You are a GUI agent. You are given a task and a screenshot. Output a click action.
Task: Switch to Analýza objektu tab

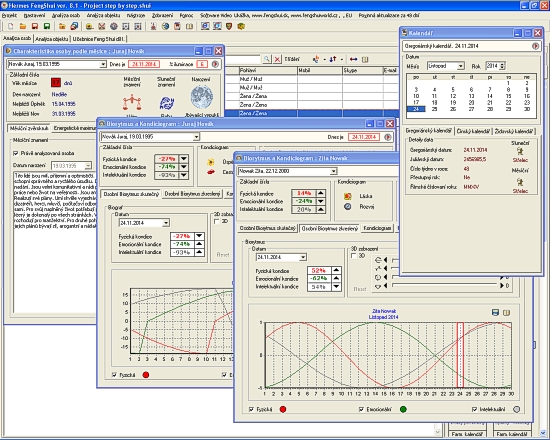[52, 39]
